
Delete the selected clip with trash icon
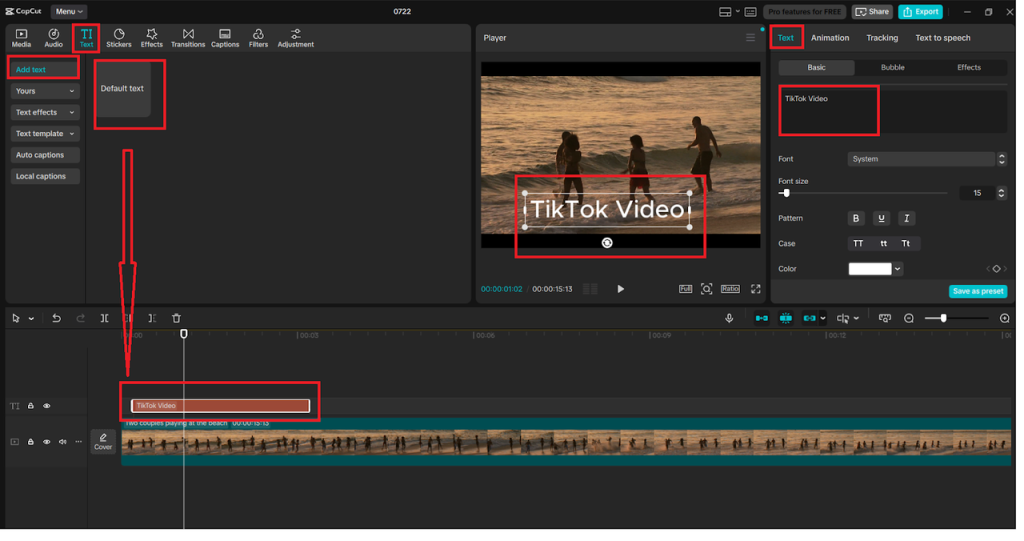point(176,318)
